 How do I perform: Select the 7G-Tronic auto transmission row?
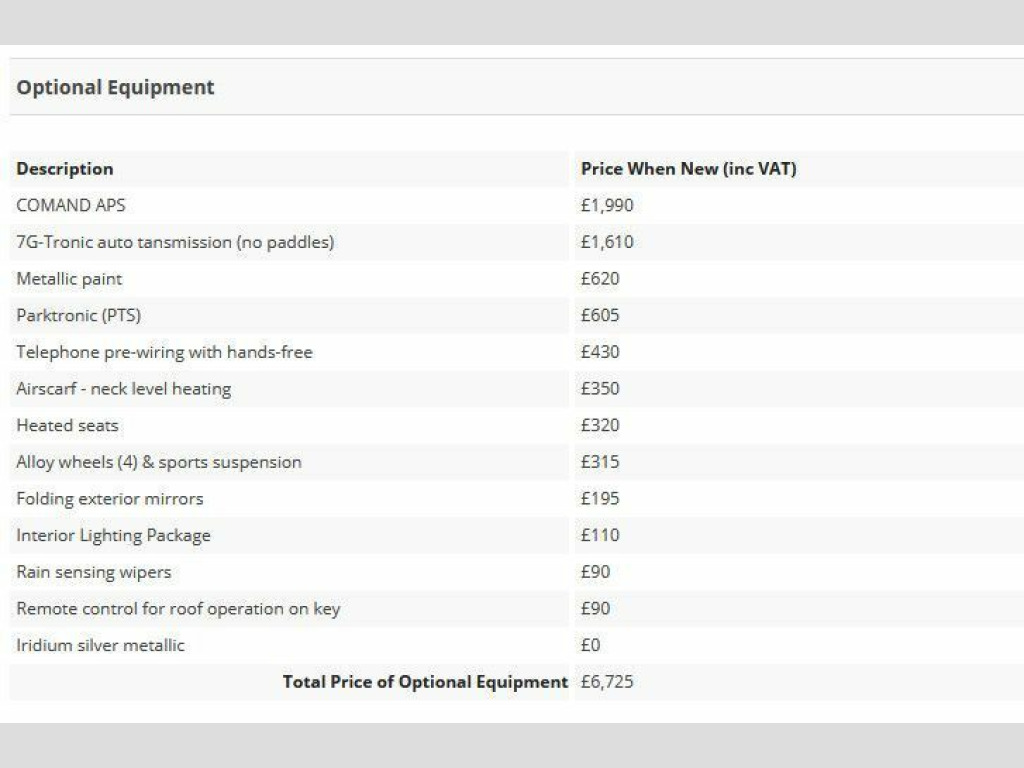click(x=175, y=242)
